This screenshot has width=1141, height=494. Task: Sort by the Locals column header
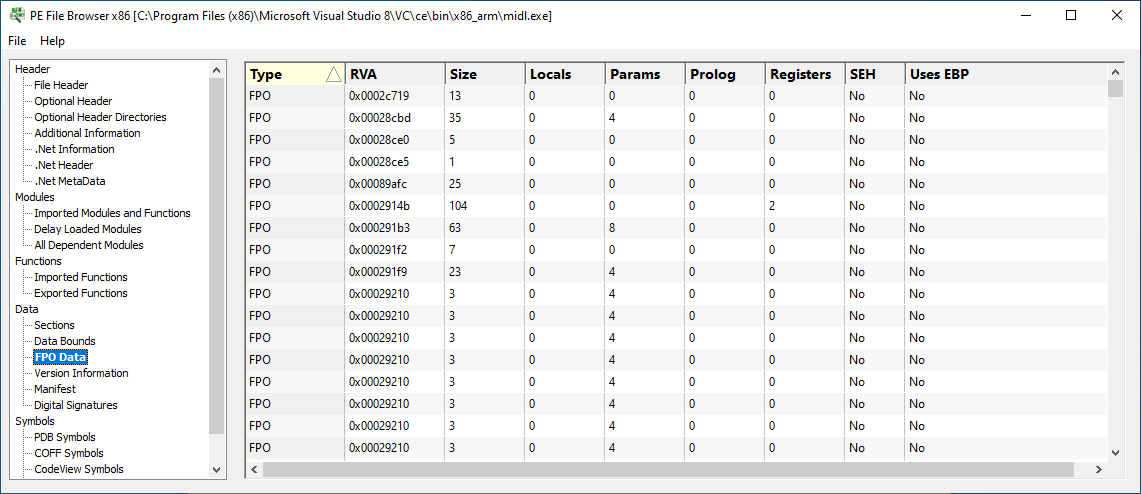[x=565, y=74]
